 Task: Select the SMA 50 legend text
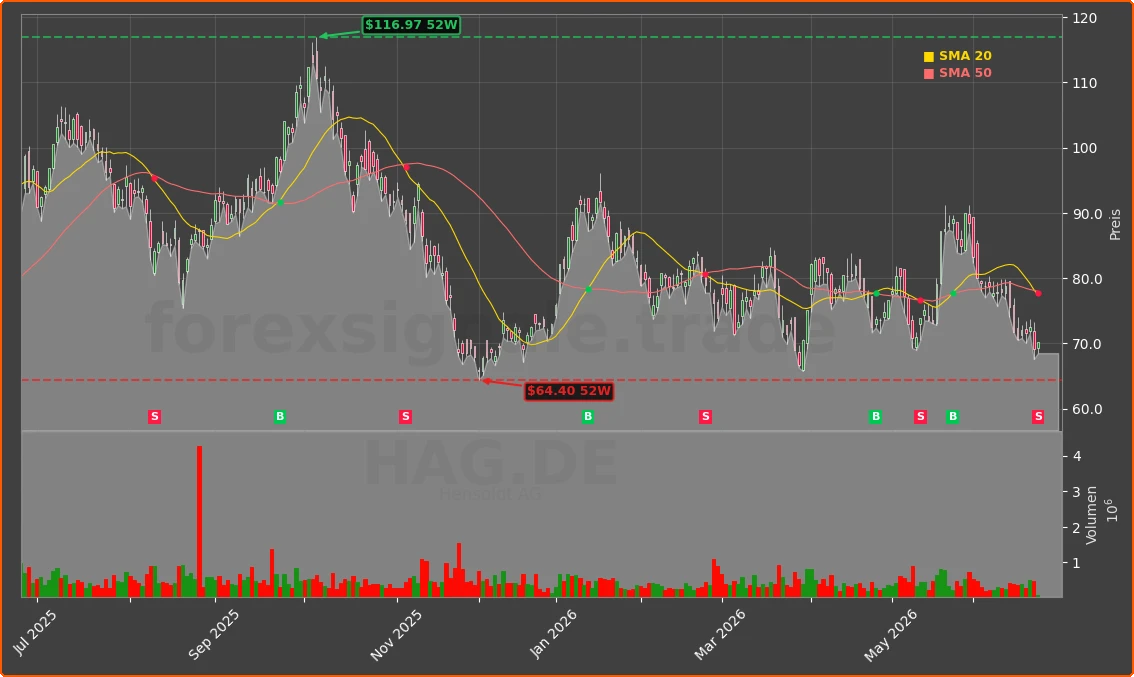pyautogui.click(x=965, y=73)
